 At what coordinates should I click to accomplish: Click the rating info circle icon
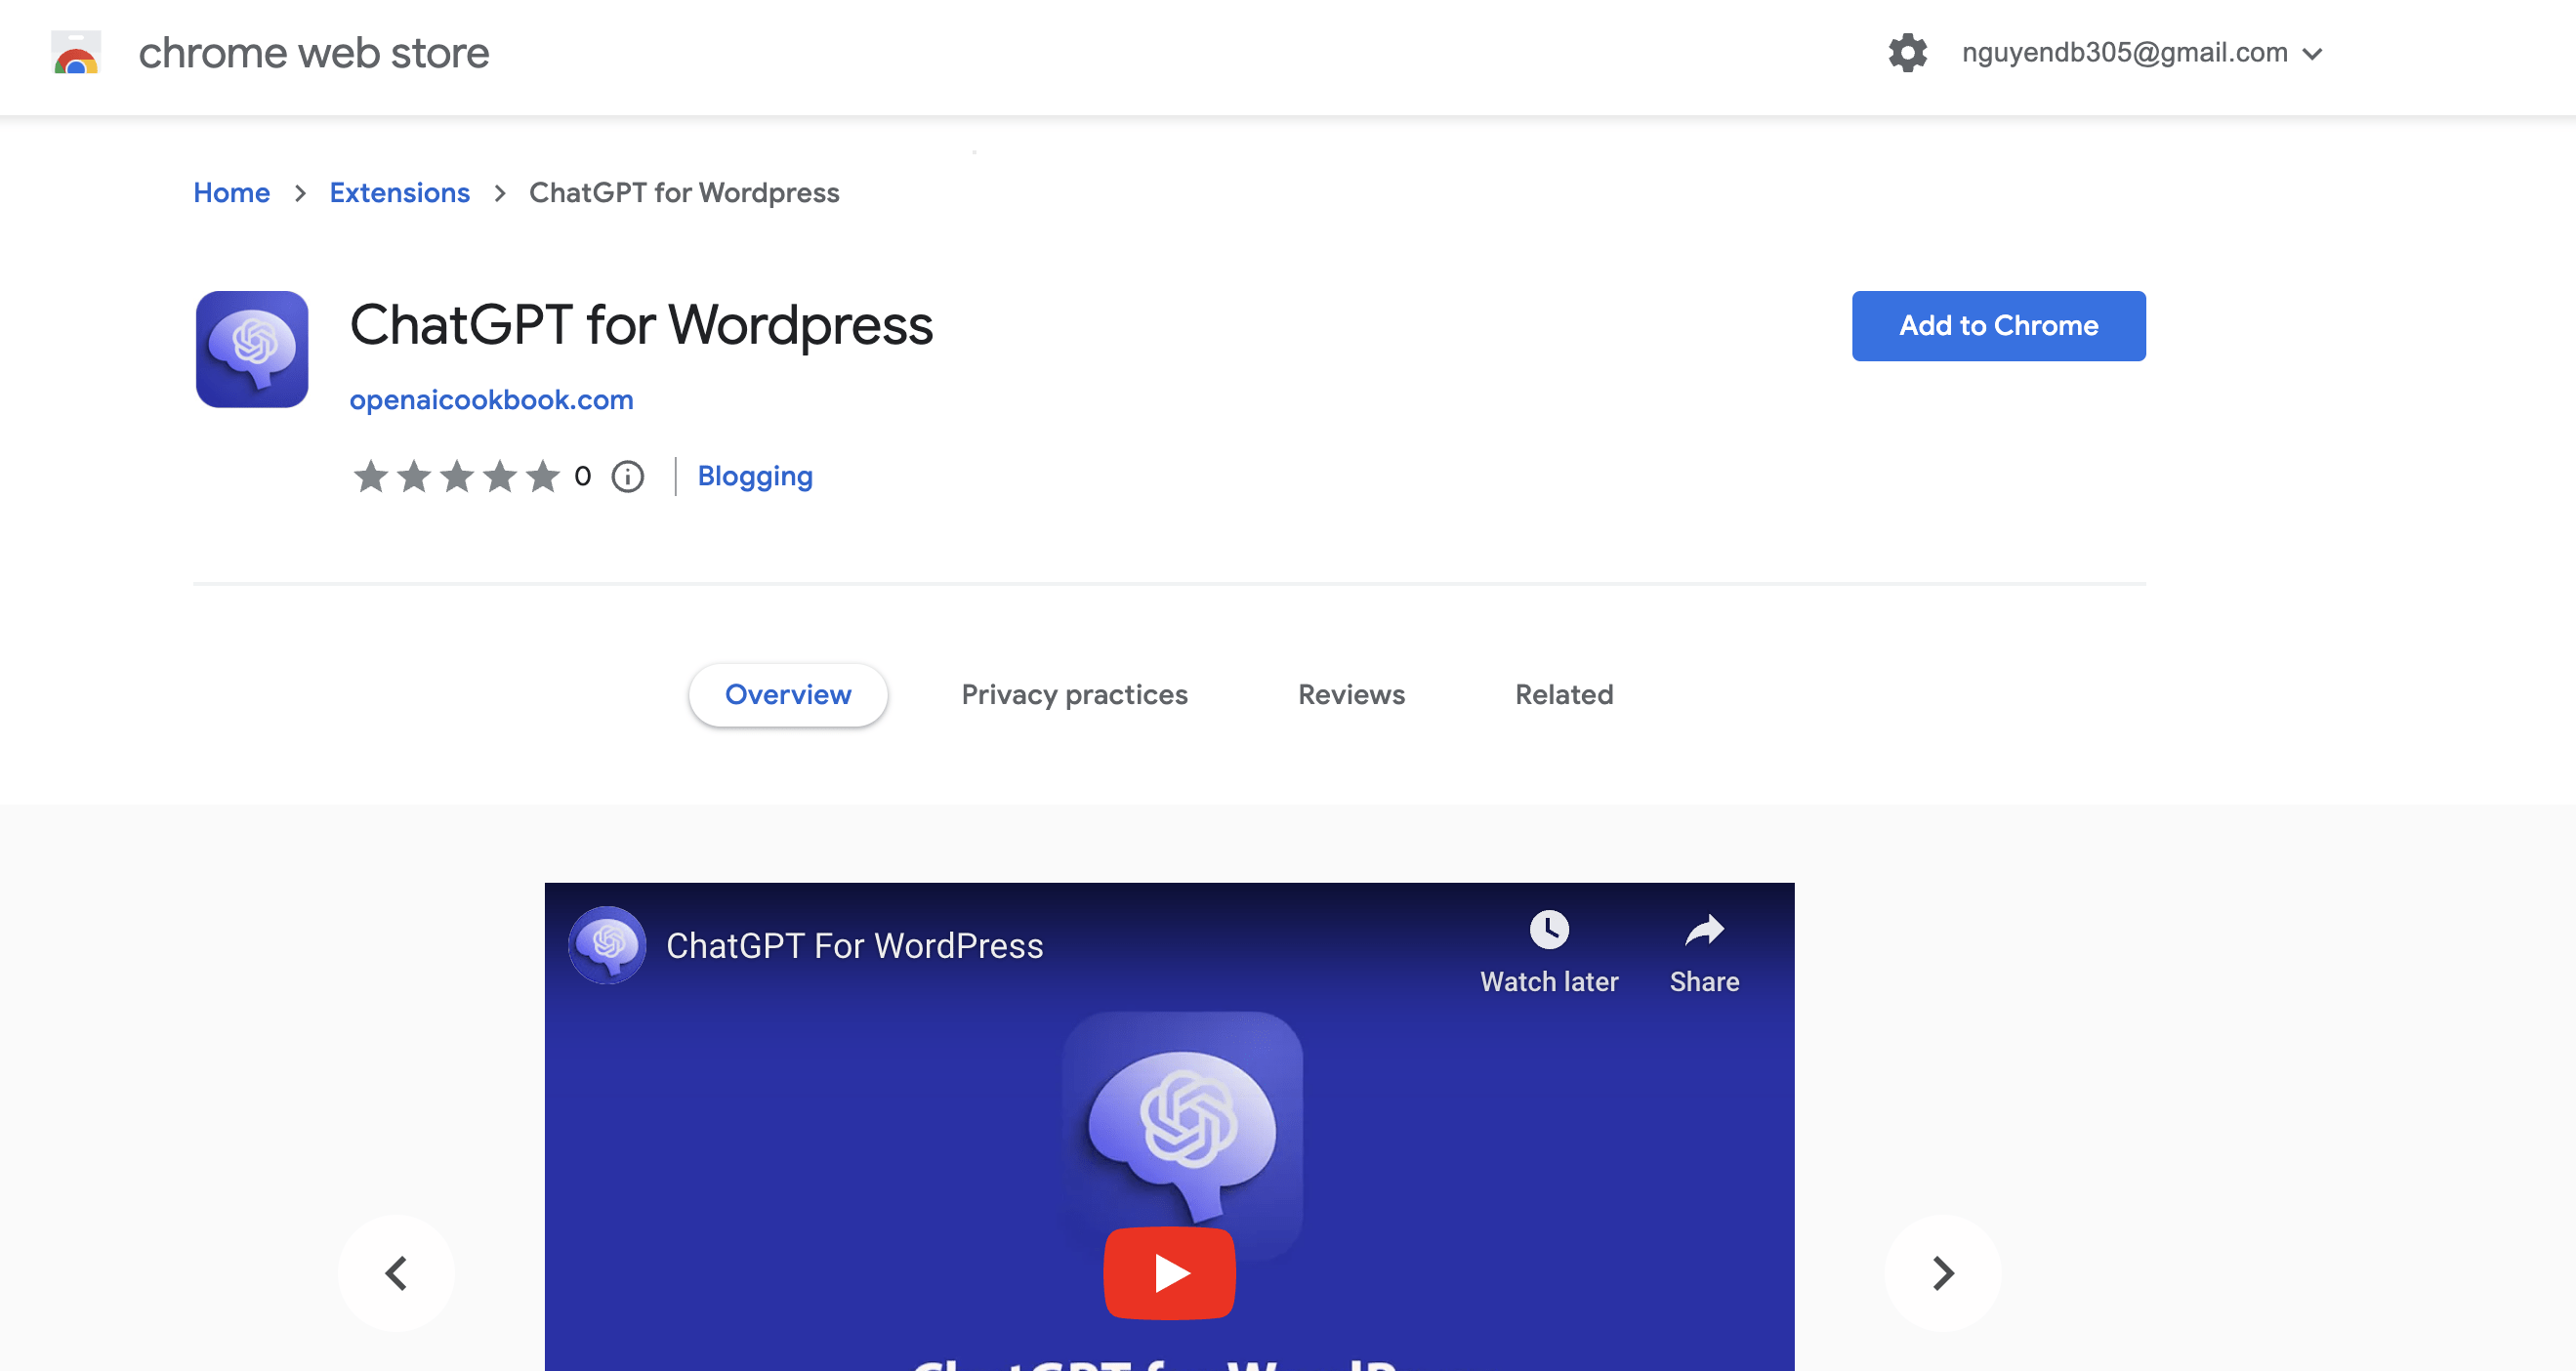pyautogui.click(x=628, y=476)
